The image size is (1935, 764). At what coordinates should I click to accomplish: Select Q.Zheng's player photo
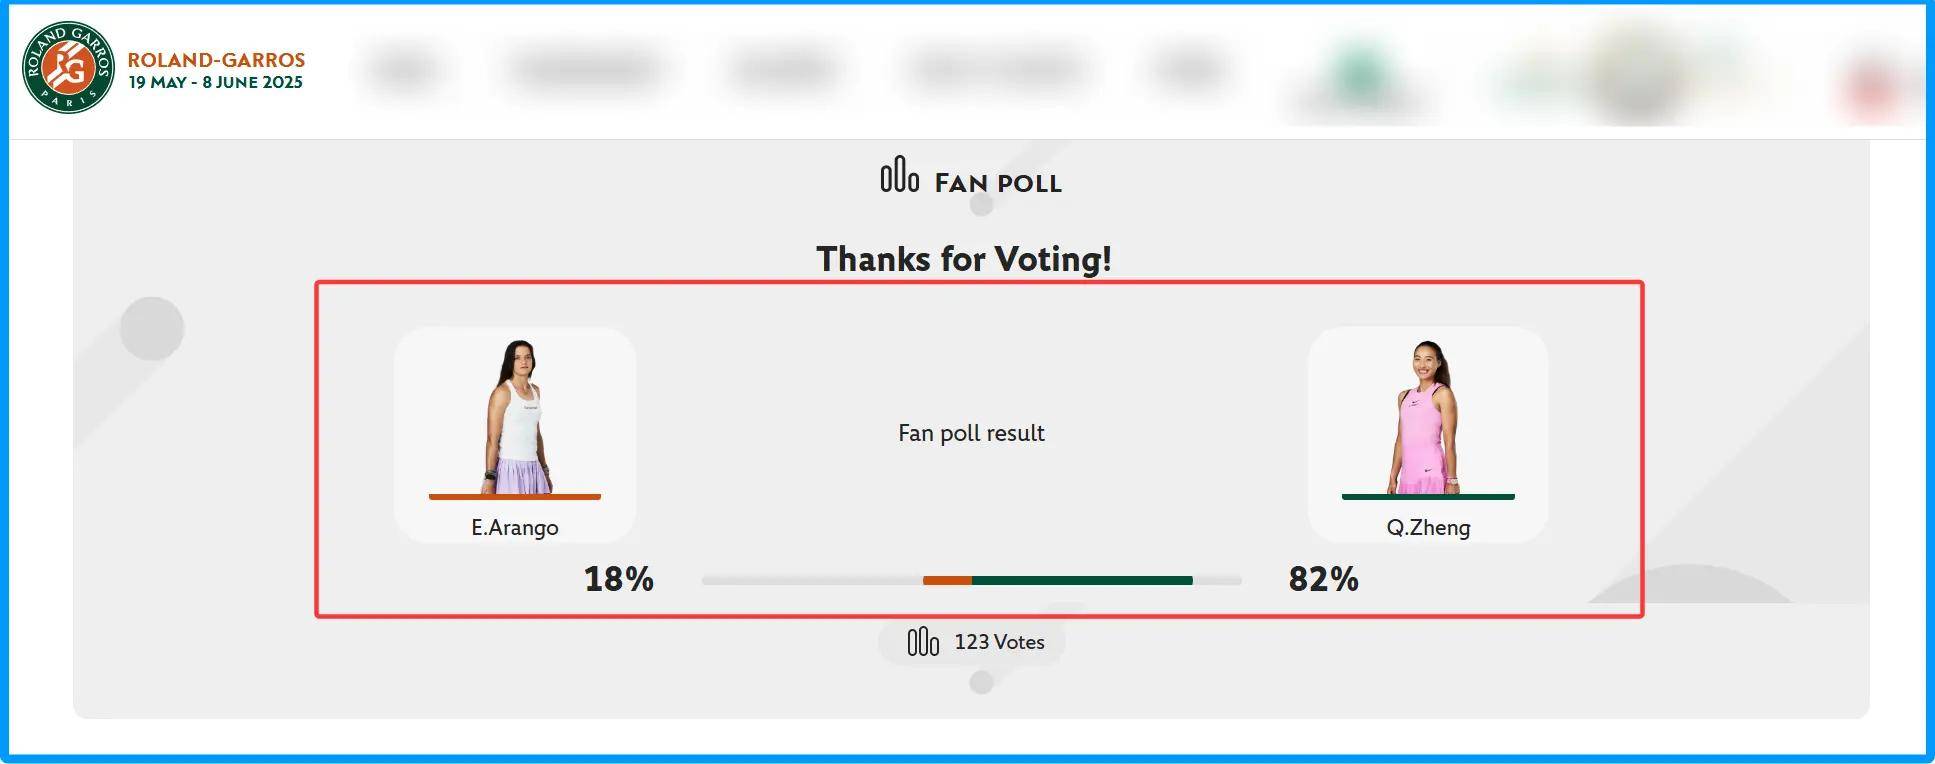click(1427, 417)
